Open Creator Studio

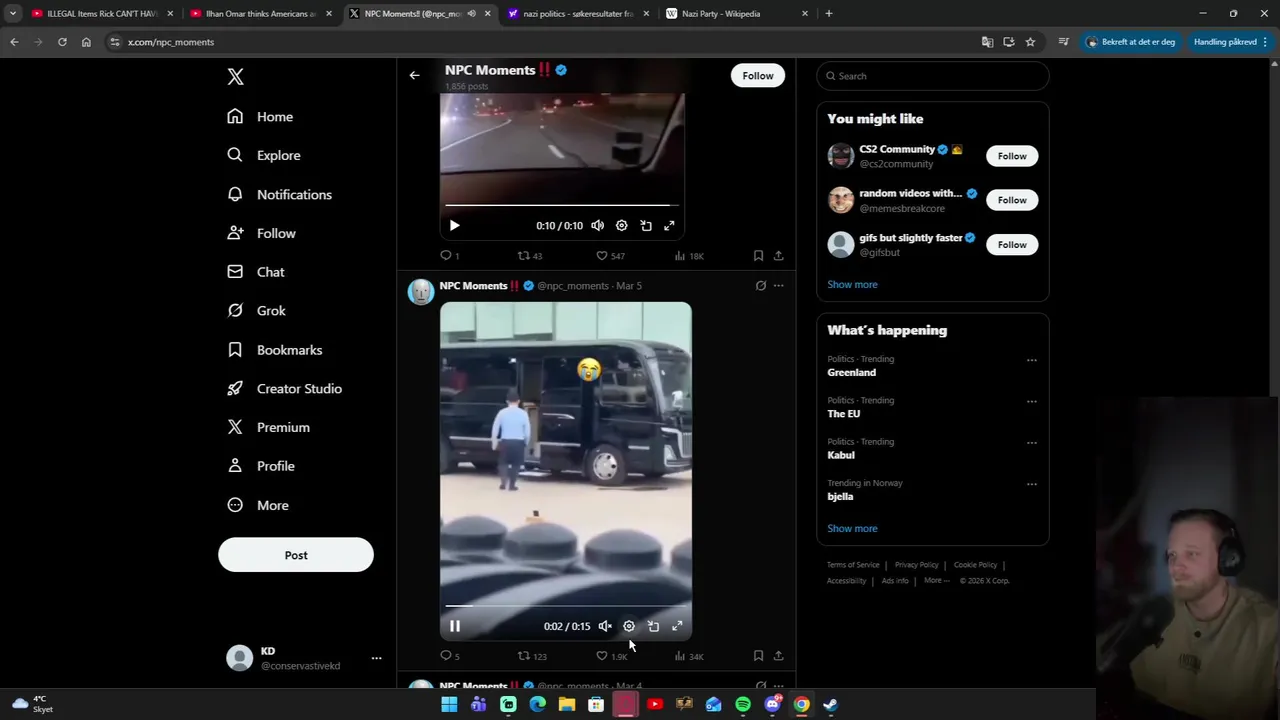tap(284, 388)
